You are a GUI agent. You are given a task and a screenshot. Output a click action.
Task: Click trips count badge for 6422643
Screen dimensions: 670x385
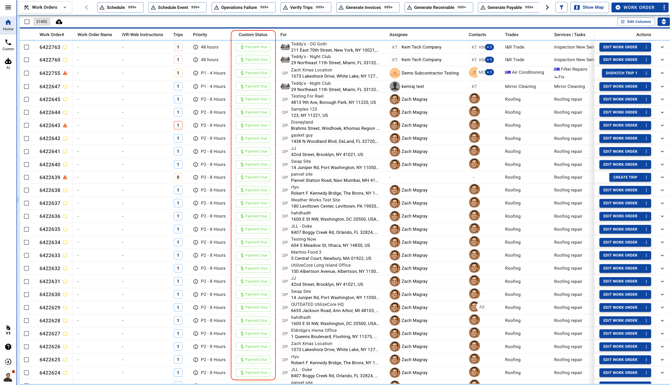coord(178,125)
